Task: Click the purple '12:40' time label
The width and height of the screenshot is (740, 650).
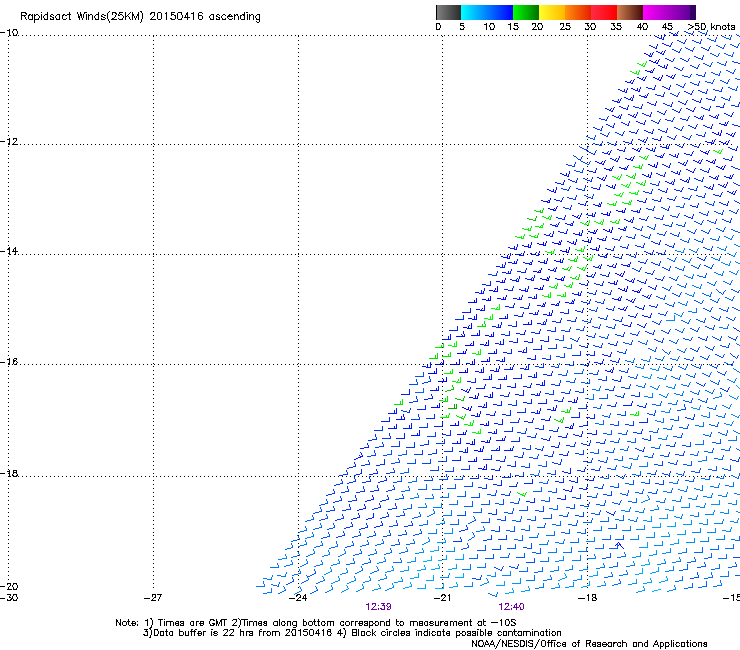Action: [511, 607]
